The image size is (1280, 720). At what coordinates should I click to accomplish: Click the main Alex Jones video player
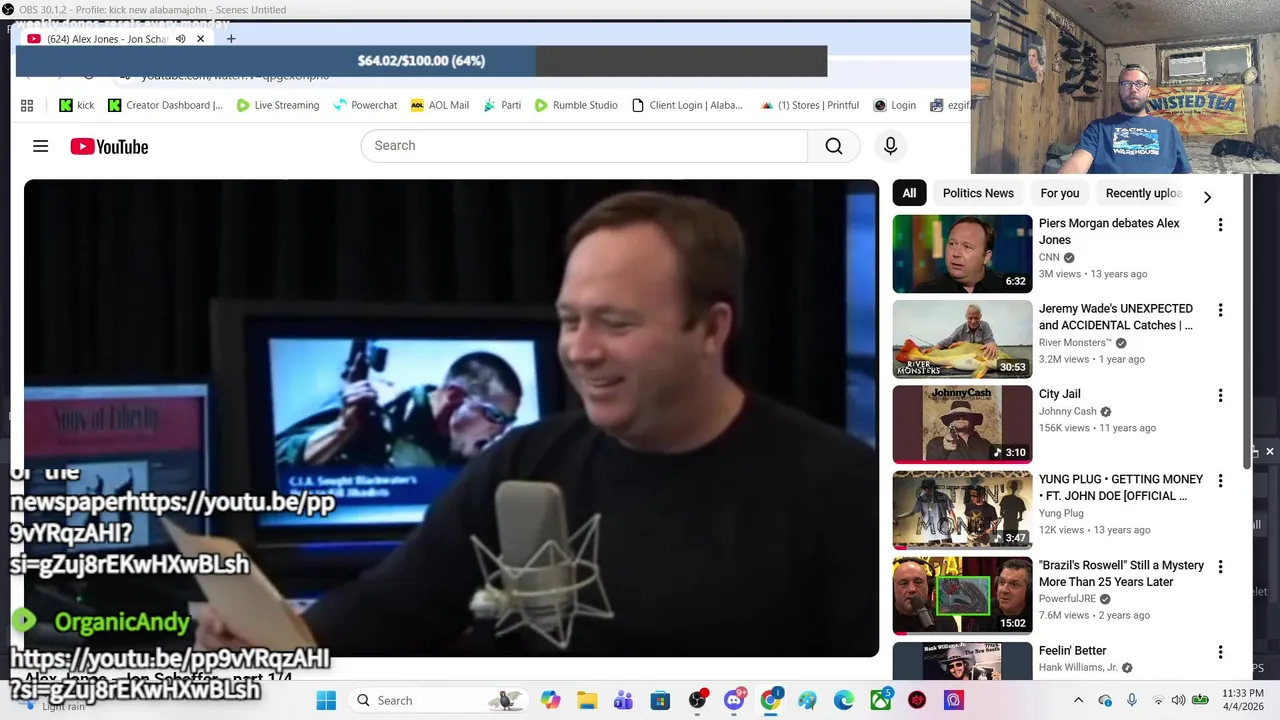click(x=451, y=418)
